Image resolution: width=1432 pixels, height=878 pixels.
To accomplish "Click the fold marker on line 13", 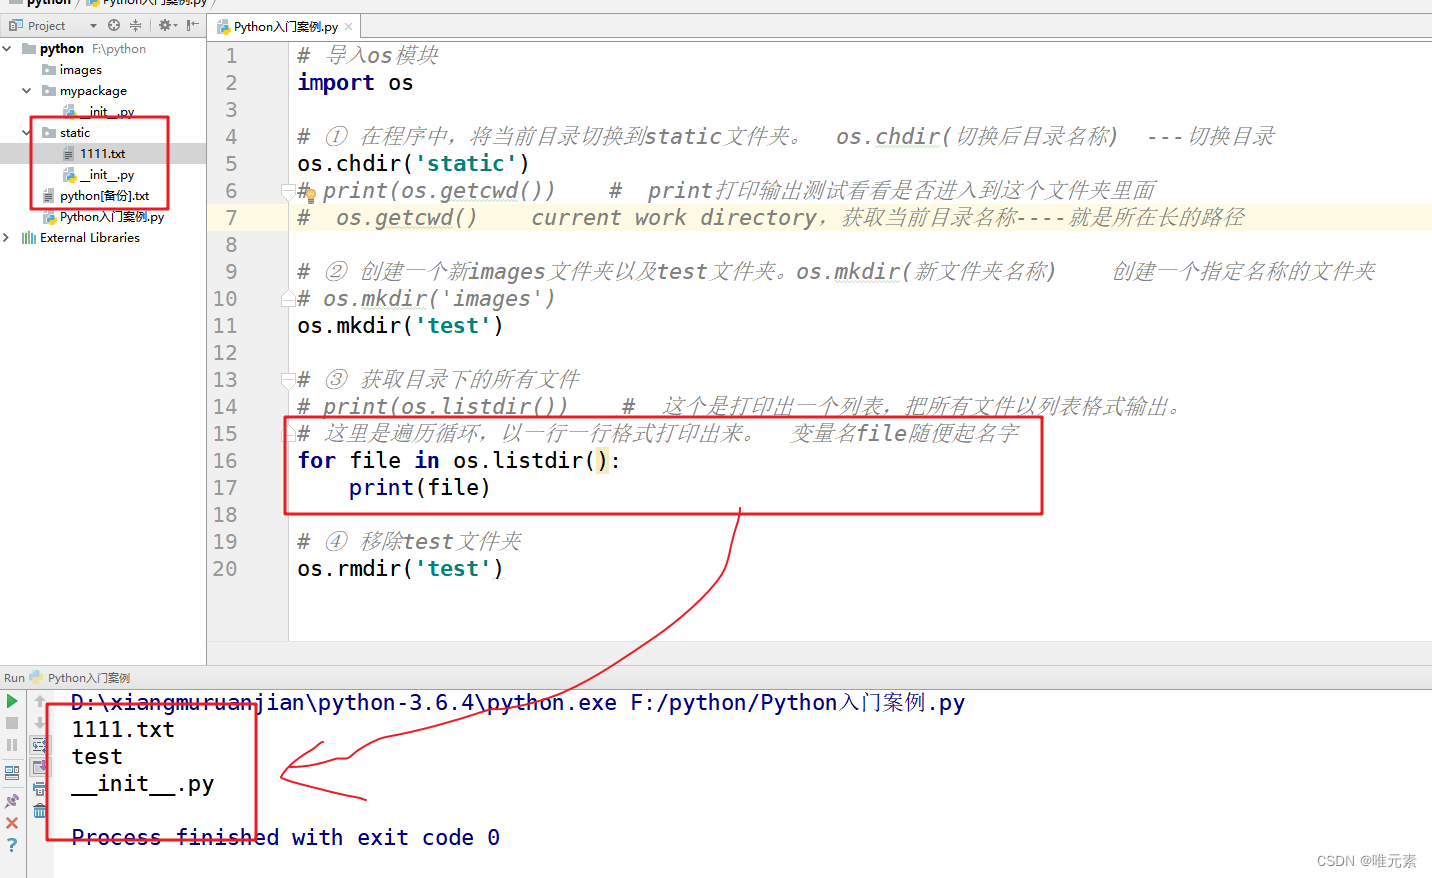I will tap(288, 380).
